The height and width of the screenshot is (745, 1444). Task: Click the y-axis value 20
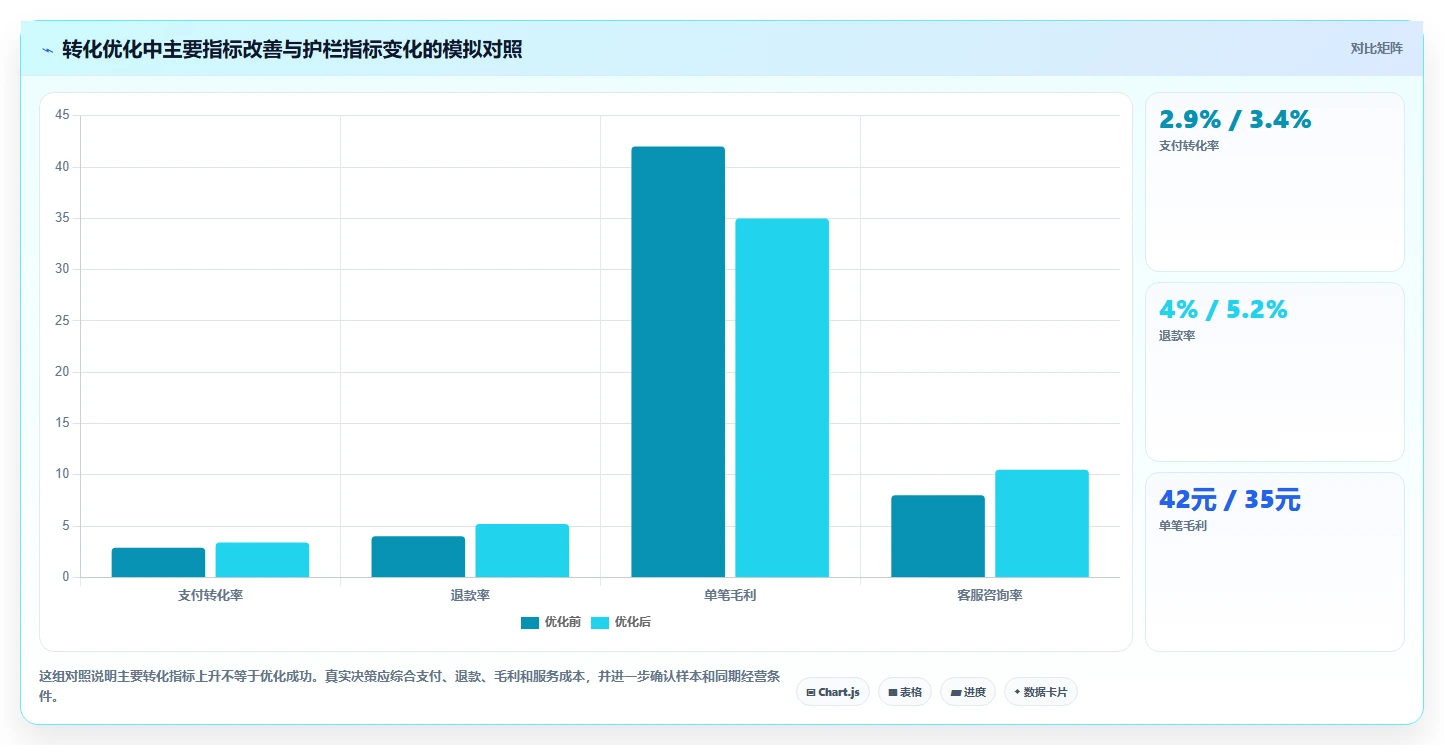[x=62, y=372]
